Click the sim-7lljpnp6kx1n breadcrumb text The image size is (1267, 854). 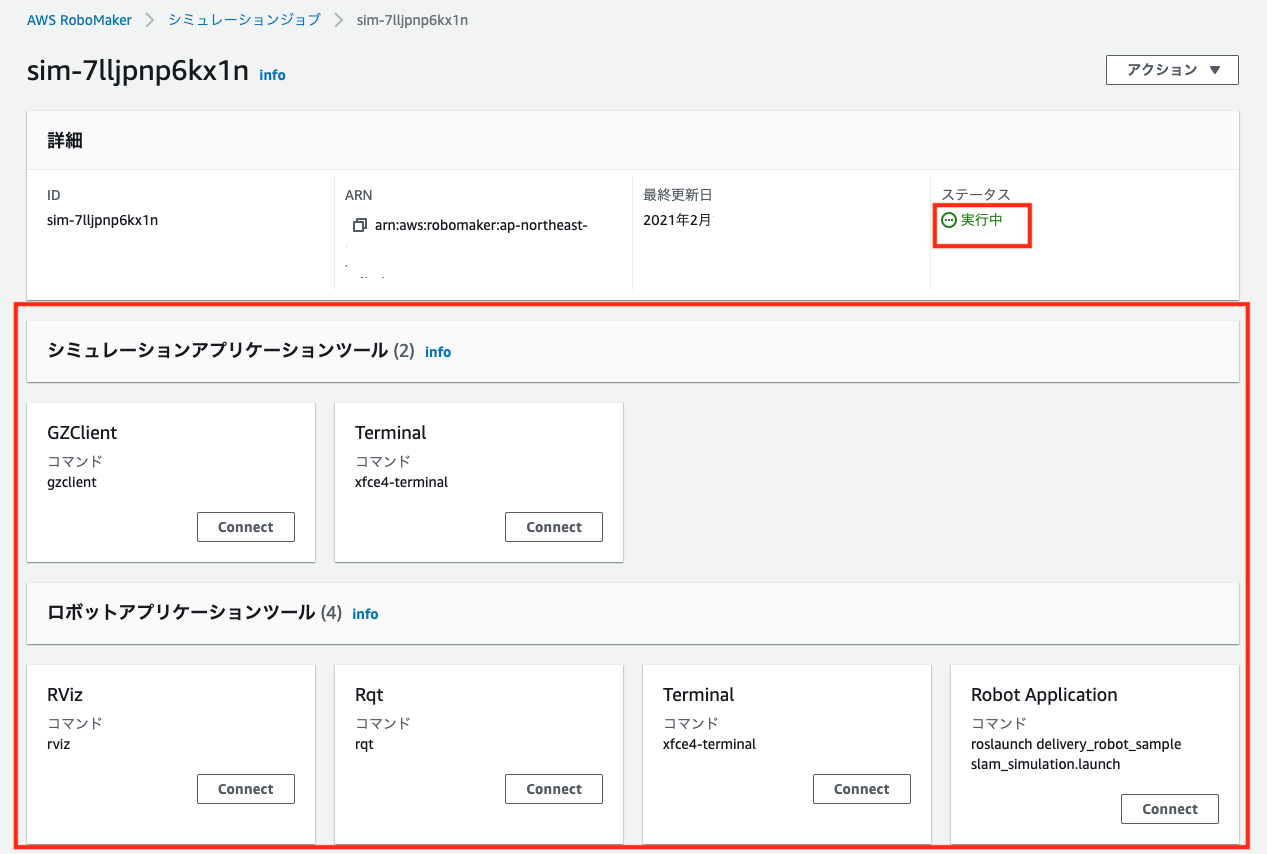click(x=413, y=20)
